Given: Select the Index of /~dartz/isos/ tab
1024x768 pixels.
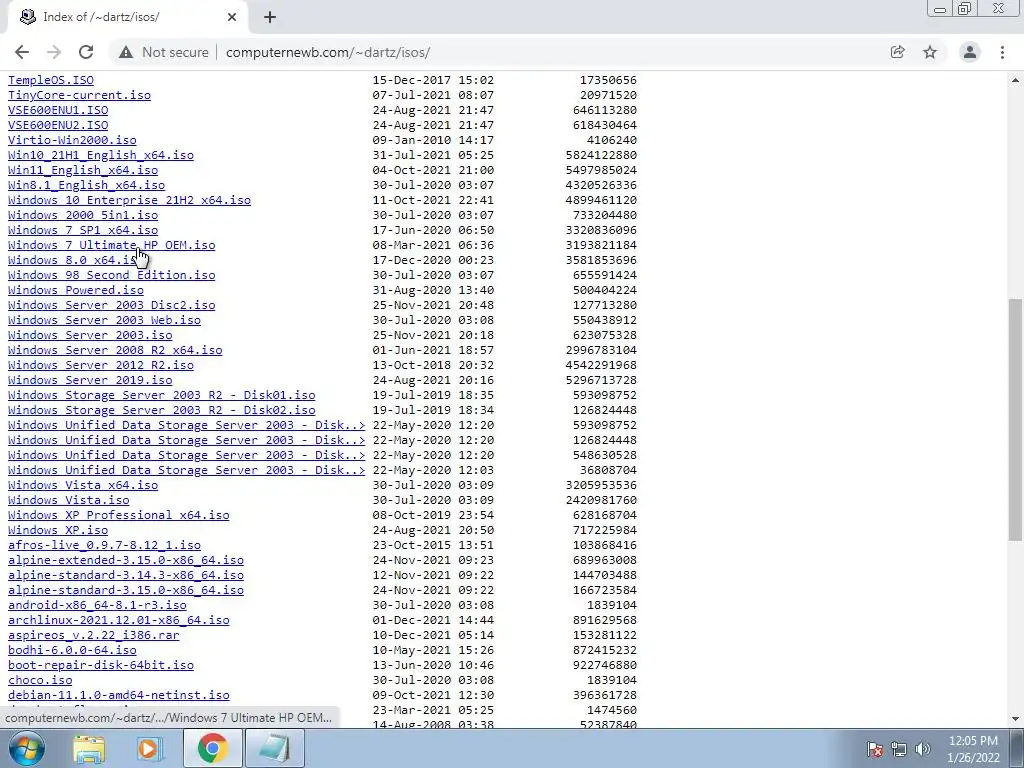Looking at the screenshot, I should tap(129, 17).
